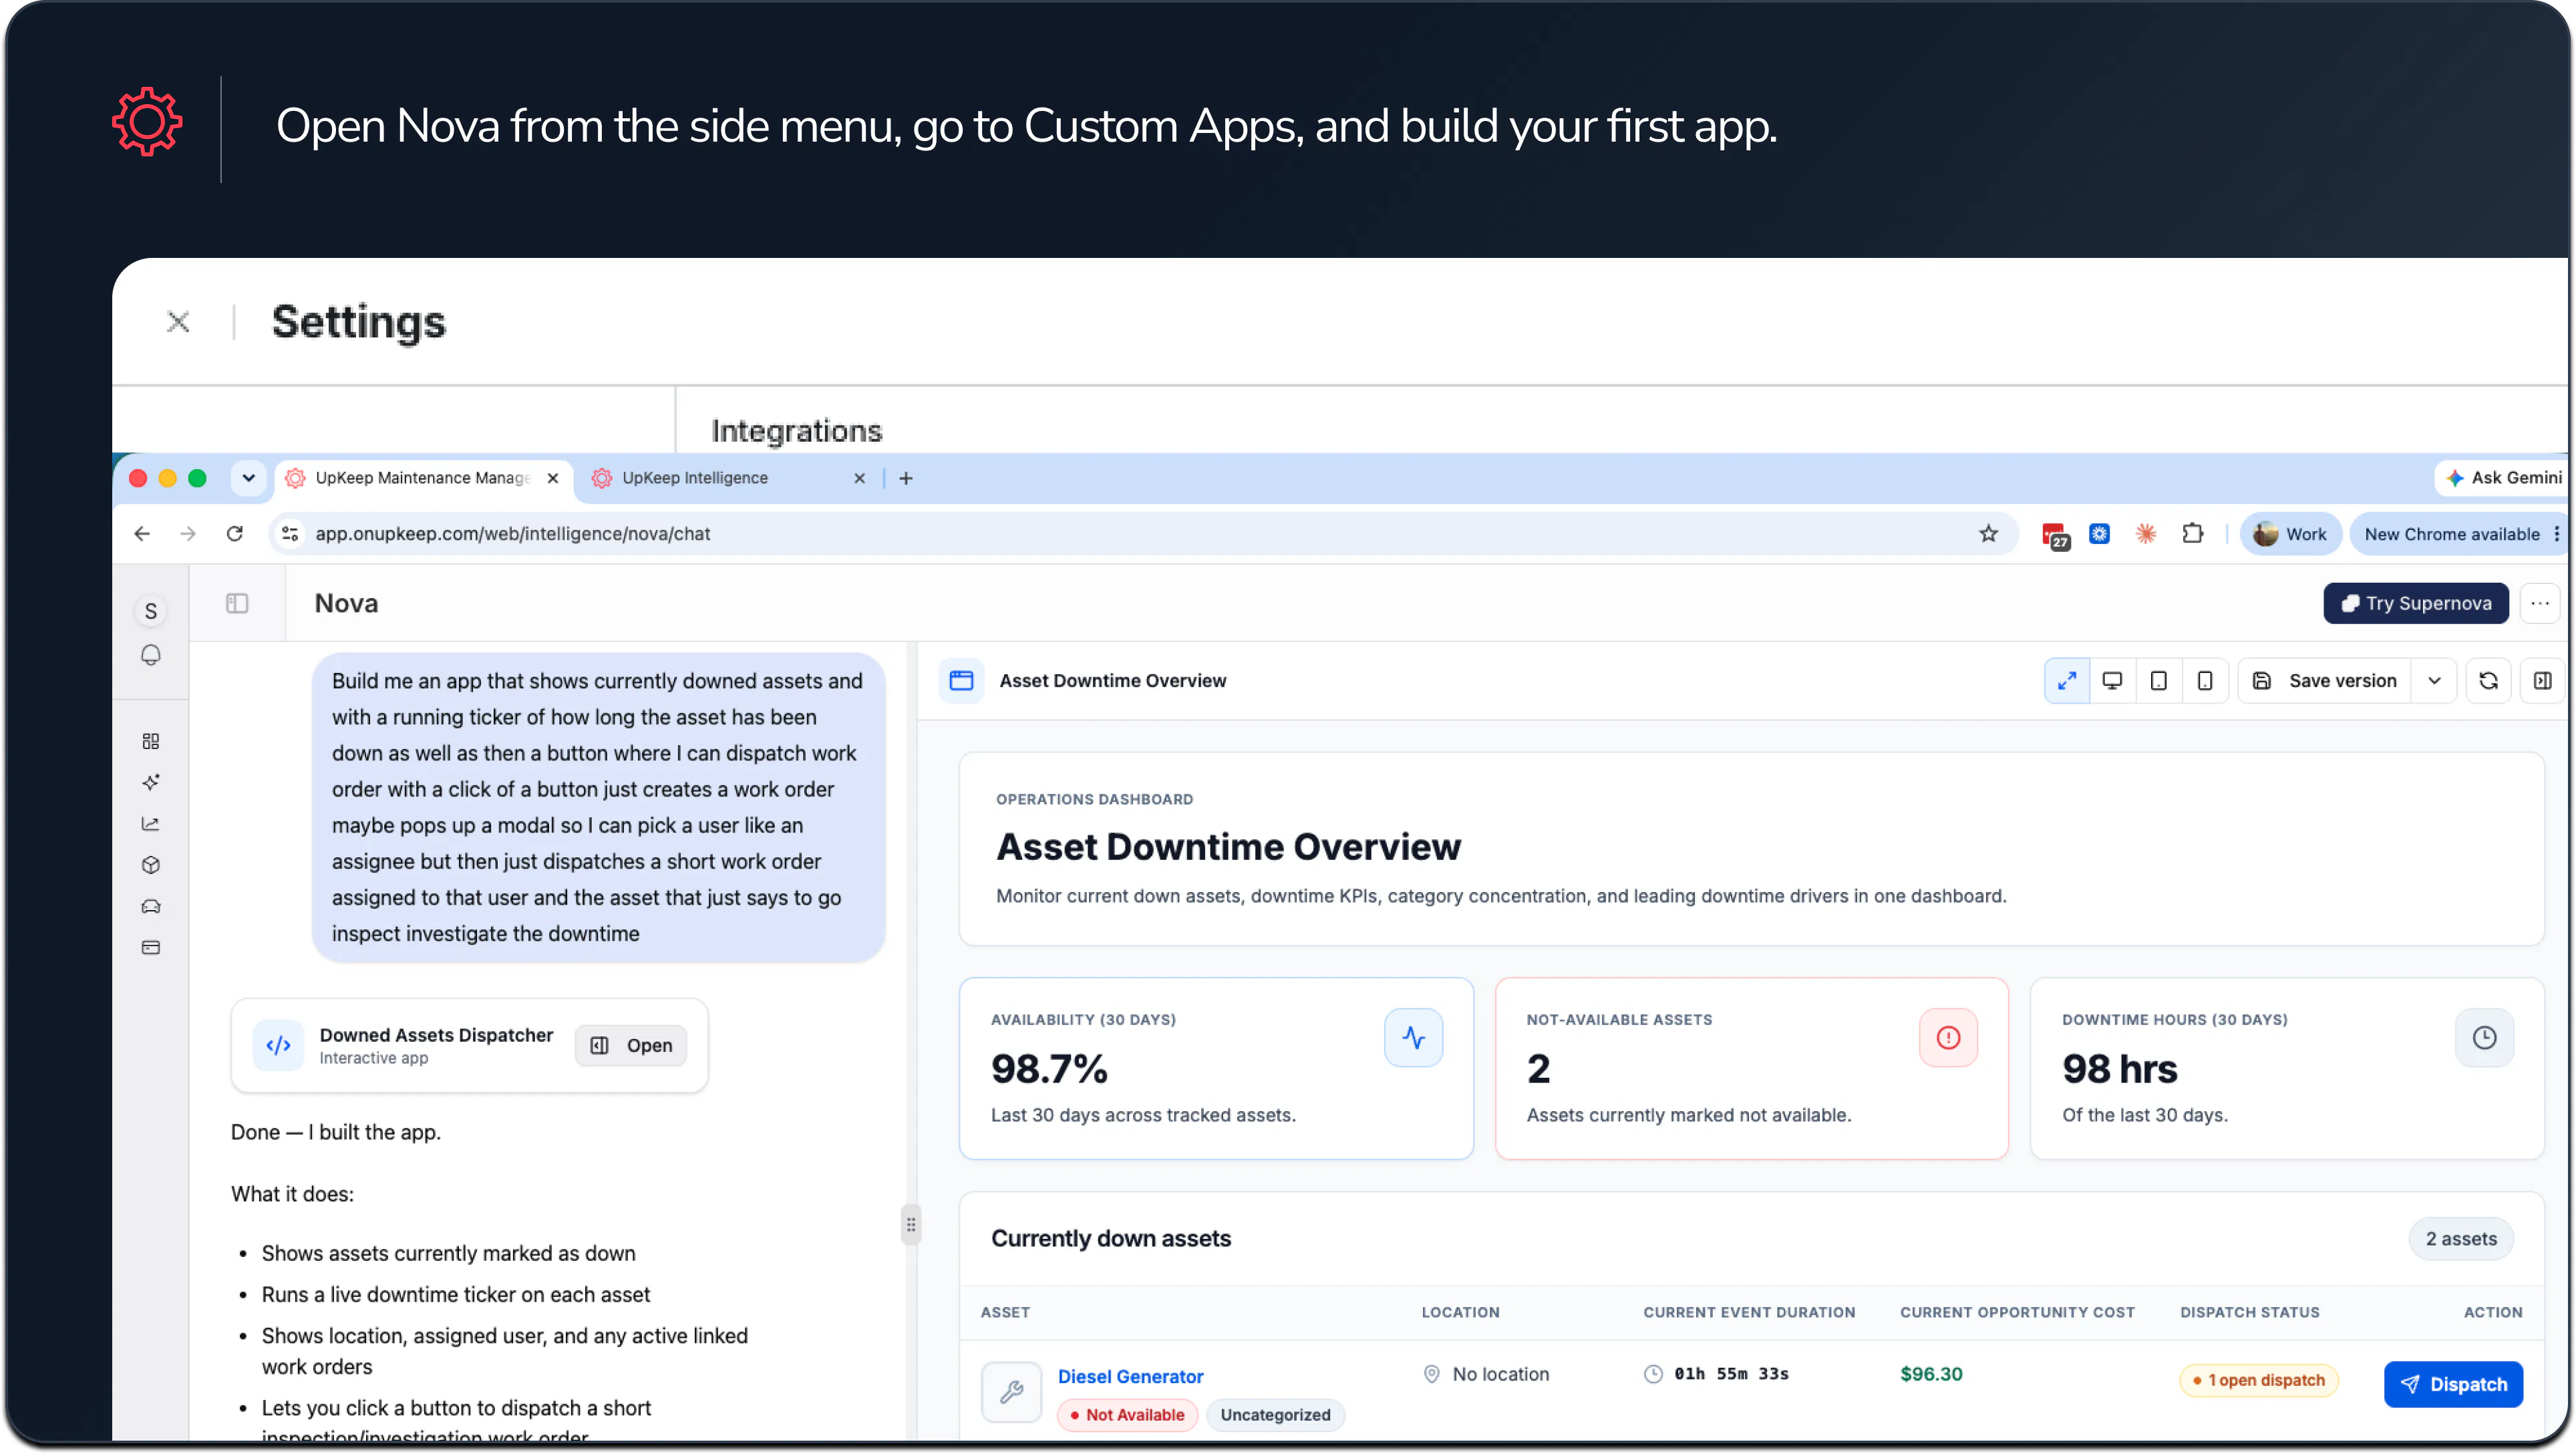Click the 98.7% availability value
2576x1454 pixels.
[x=1049, y=1069]
